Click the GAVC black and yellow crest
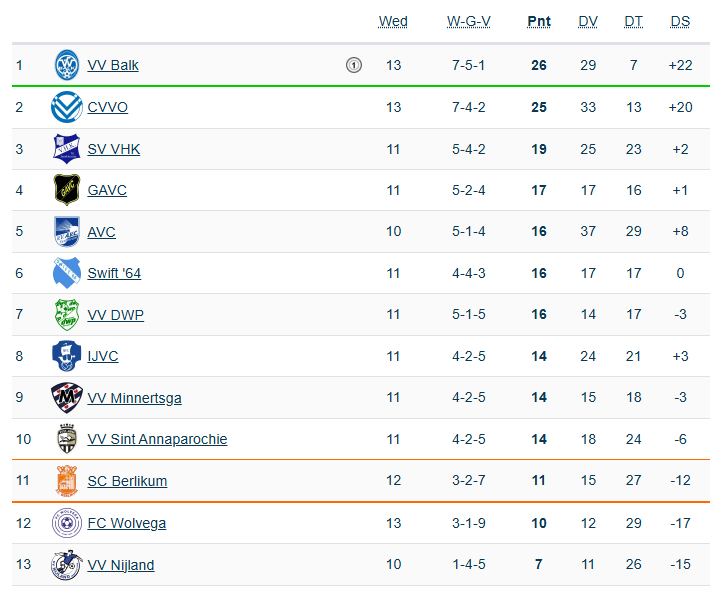Screen dimensions: 710x589 click(x=67, y=190)
